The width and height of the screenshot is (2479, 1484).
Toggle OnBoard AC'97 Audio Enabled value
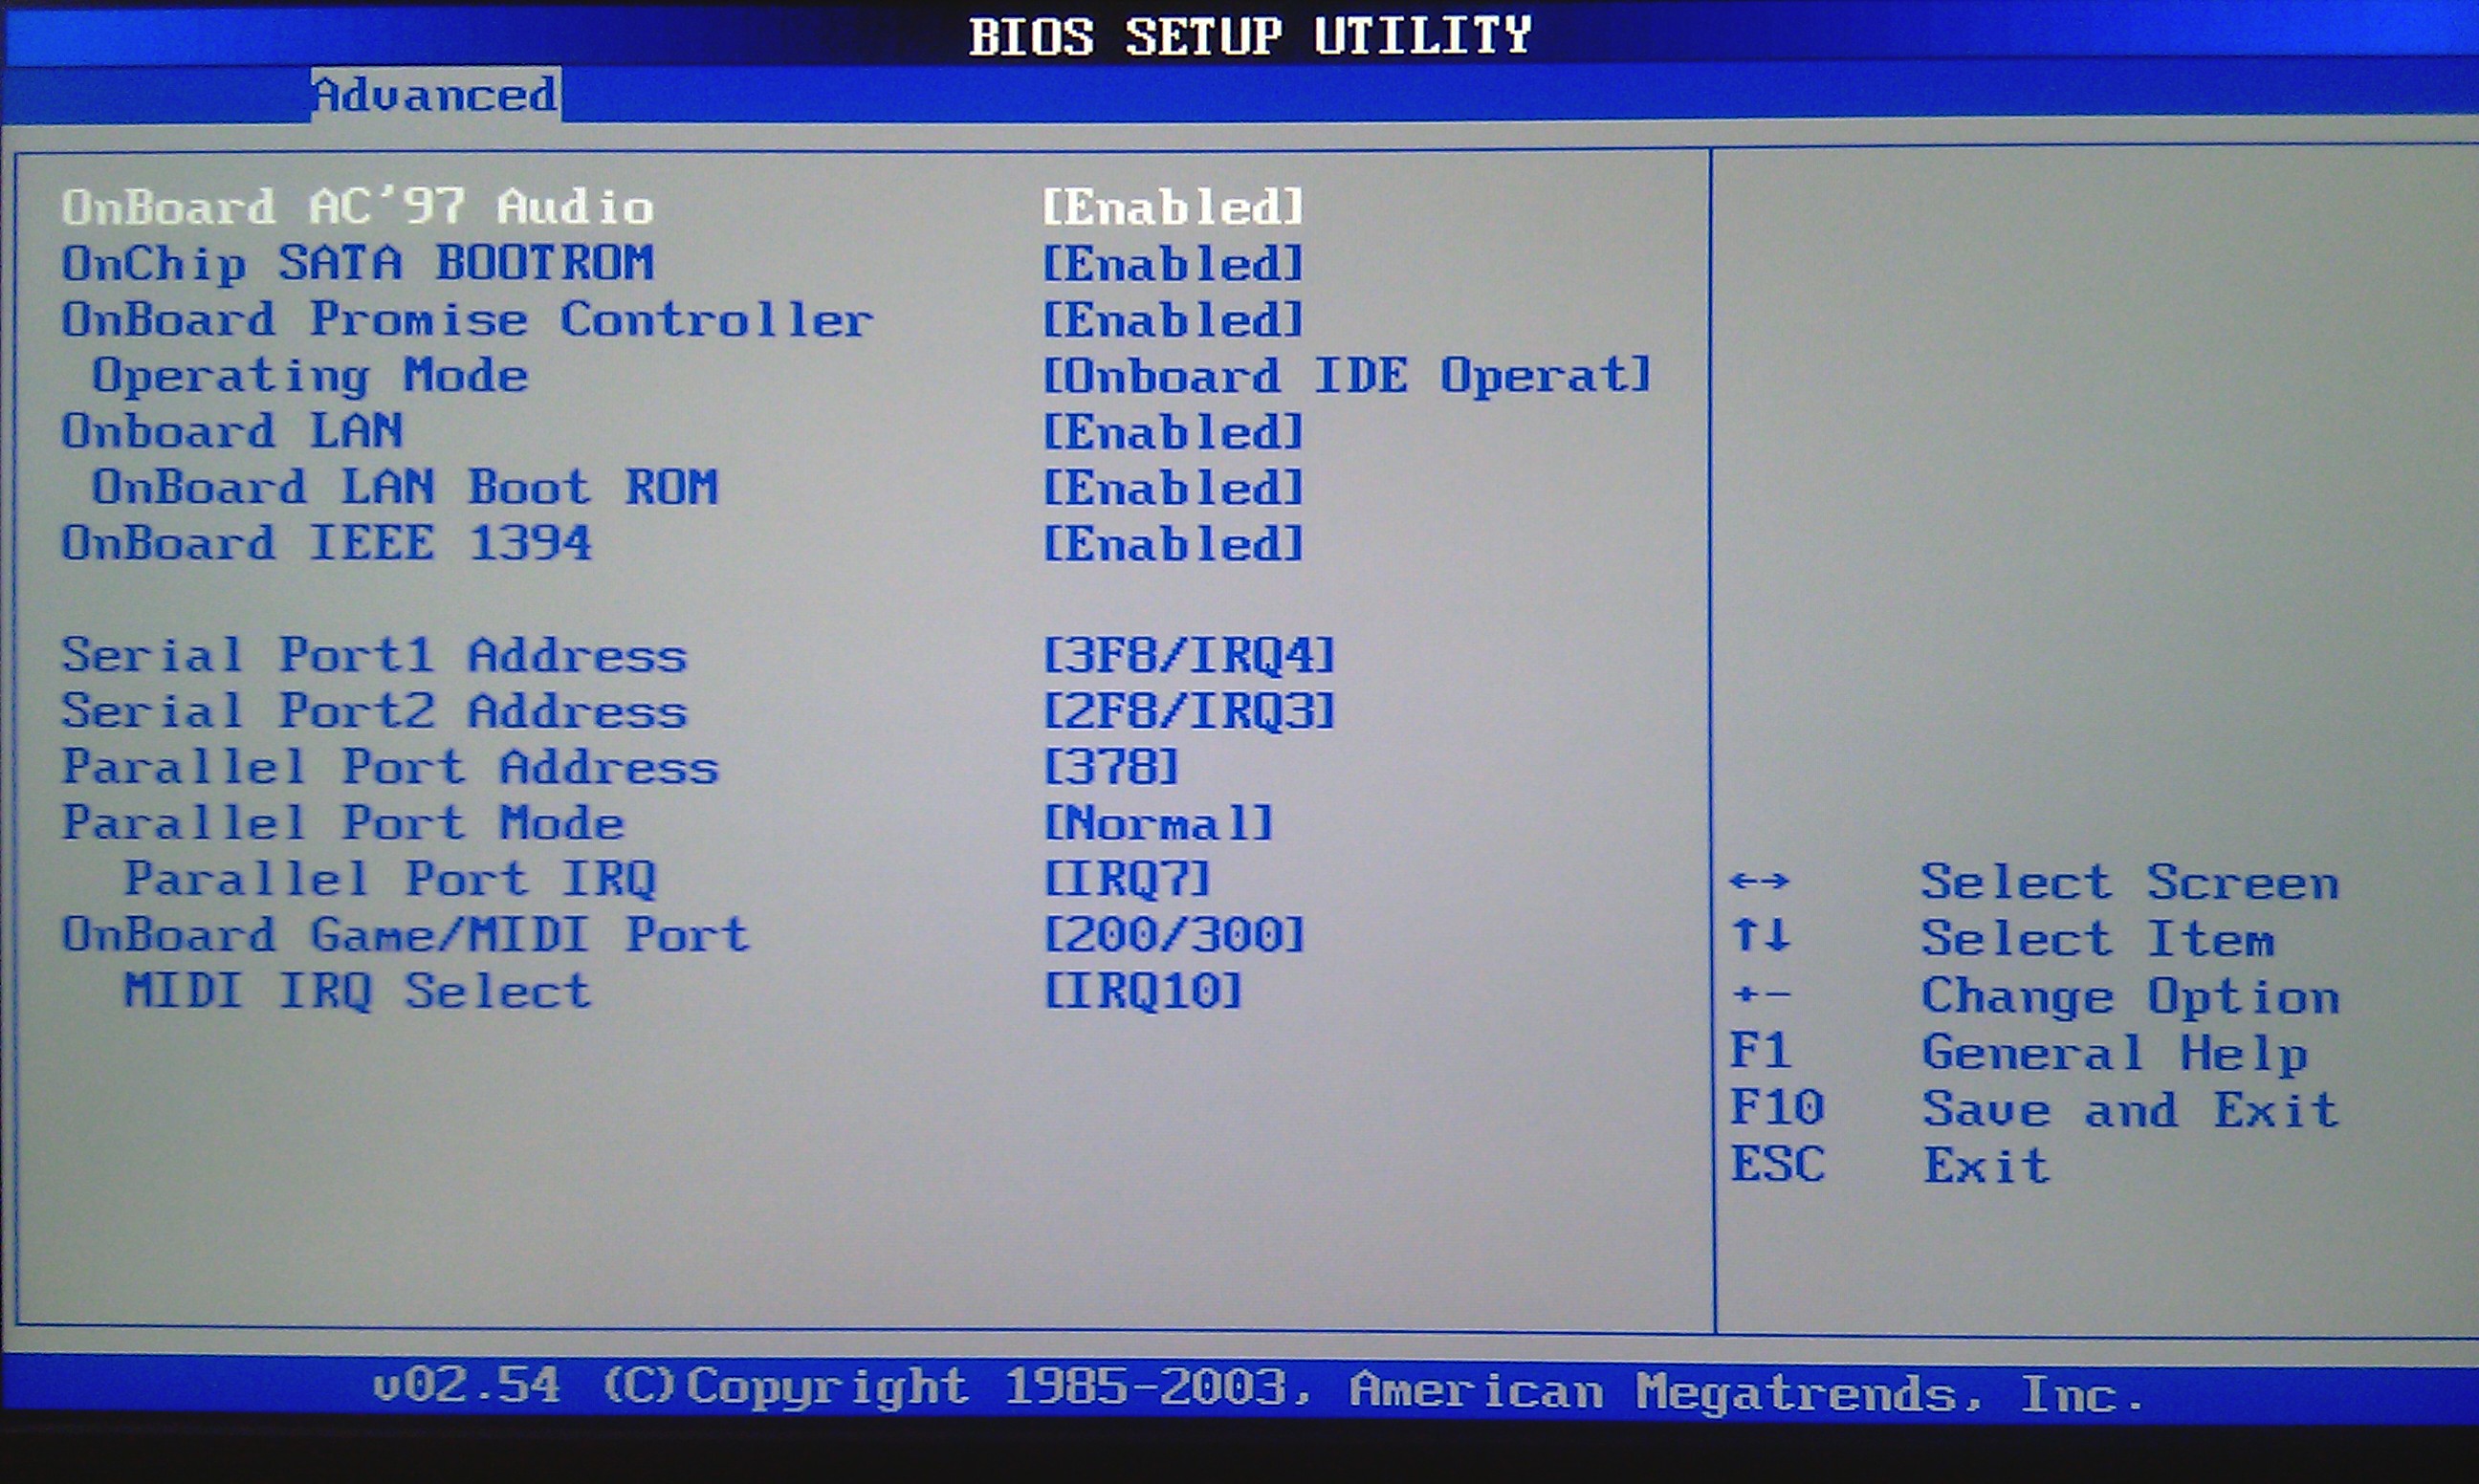(x=1173, y=208)
